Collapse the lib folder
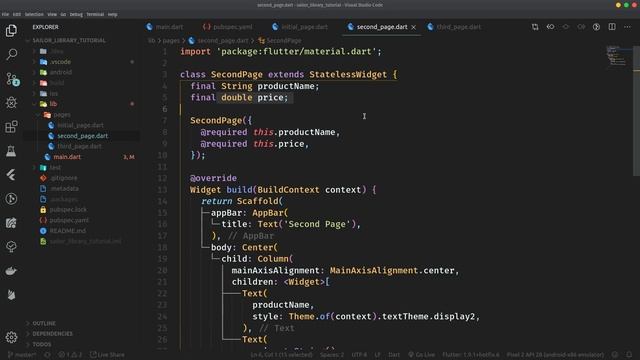640x360 pixels. pos(34,104)
